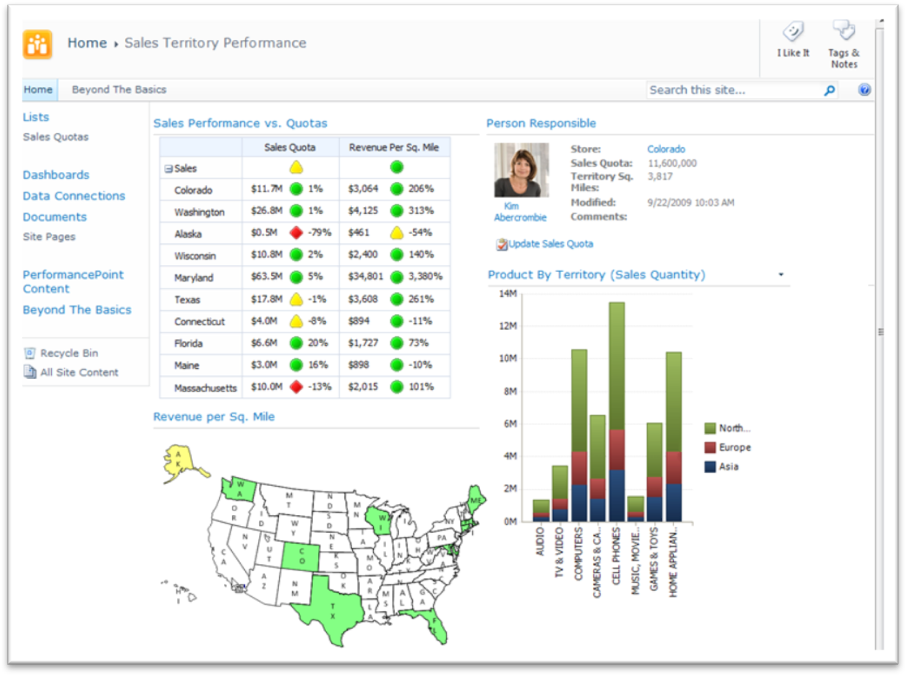Click the Europe legend color swatch
Screen dimensions: 907x676
[710, 447]
